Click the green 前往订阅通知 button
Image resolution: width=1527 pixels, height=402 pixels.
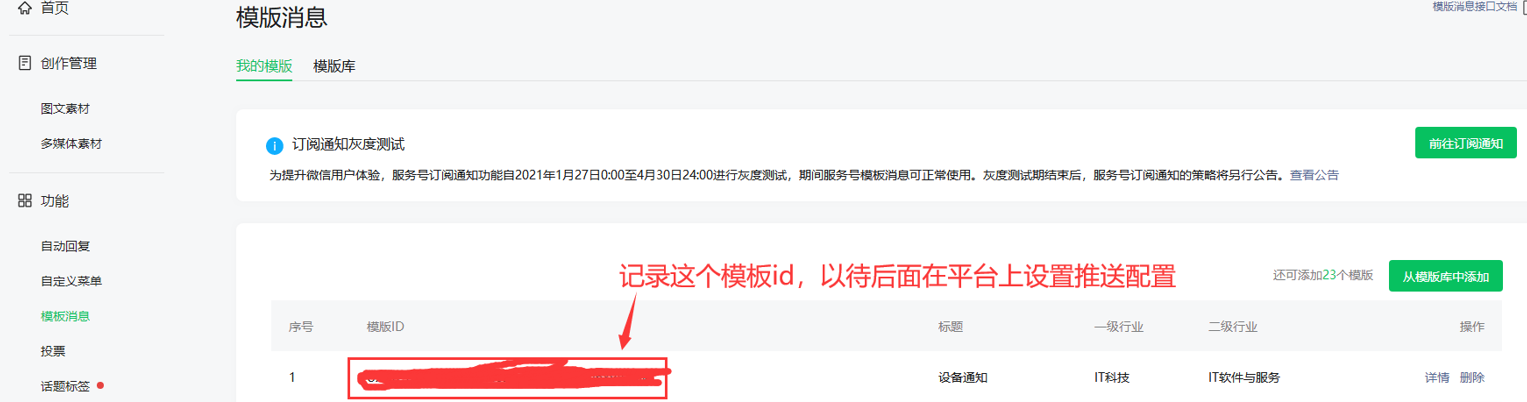[1466, 143]
